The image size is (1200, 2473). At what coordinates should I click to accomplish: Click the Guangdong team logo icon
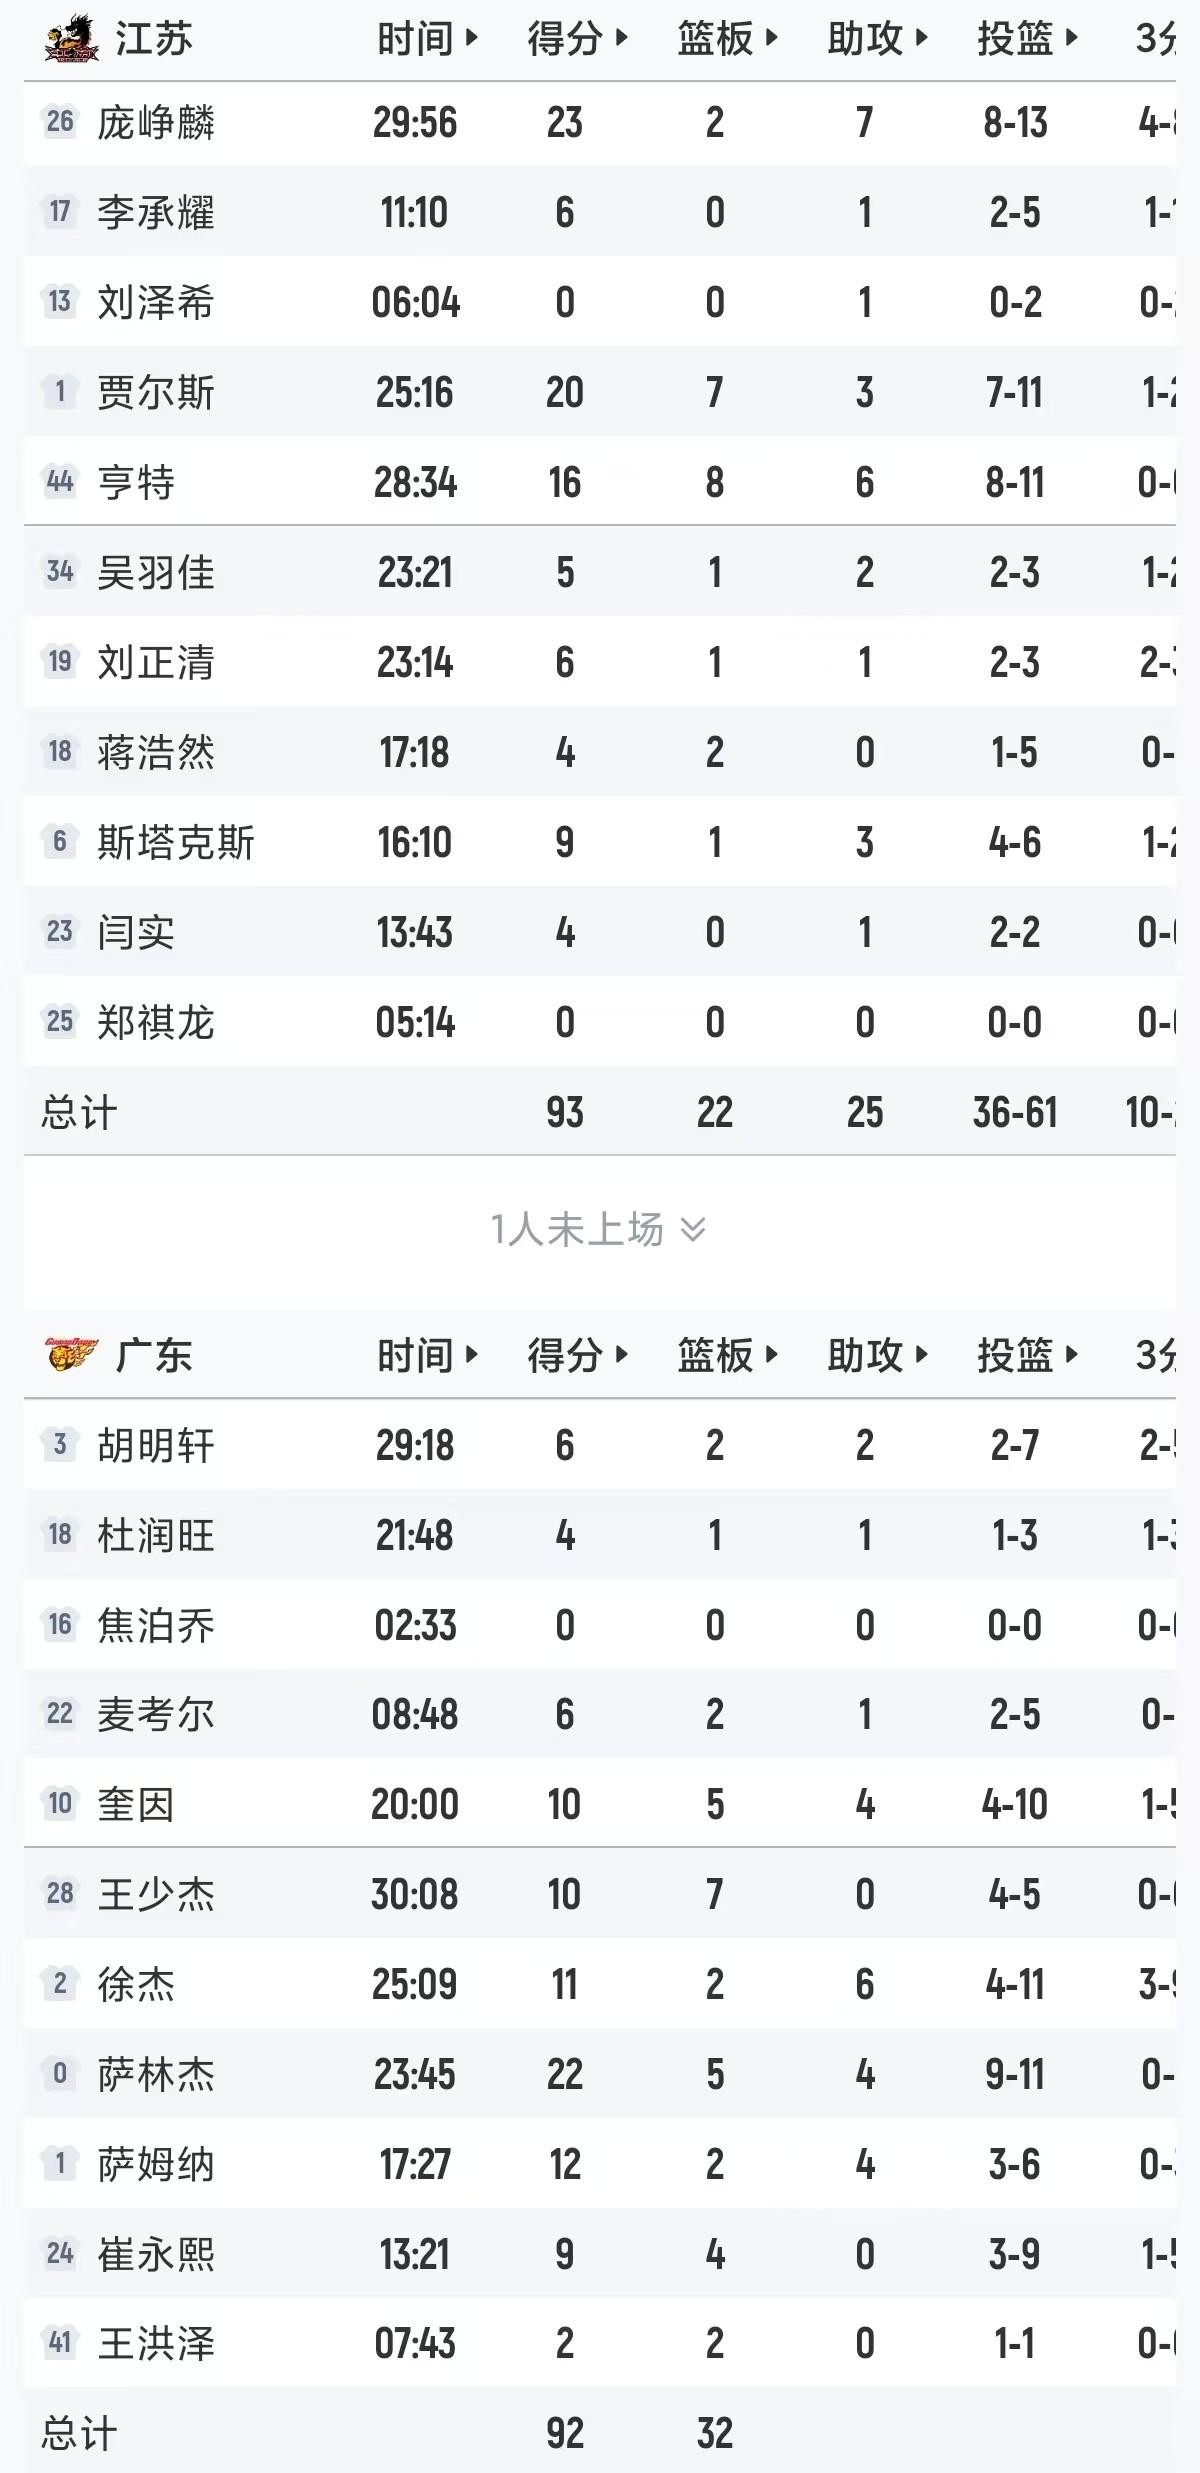[71, 1355]
